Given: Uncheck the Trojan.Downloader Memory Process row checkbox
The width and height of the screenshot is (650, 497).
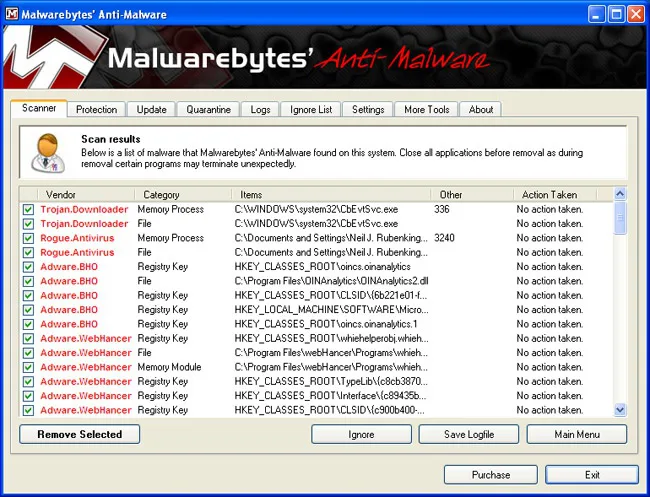Looking at the screenshot, I should pos(28,209).
